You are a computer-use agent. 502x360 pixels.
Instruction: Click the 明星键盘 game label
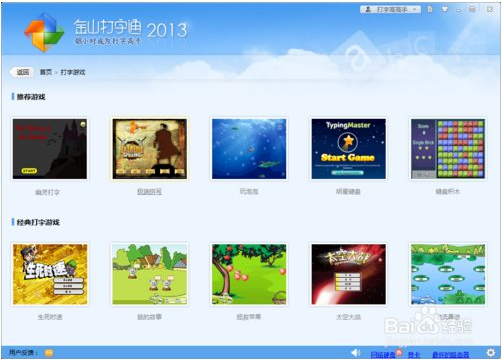point(348,192)
